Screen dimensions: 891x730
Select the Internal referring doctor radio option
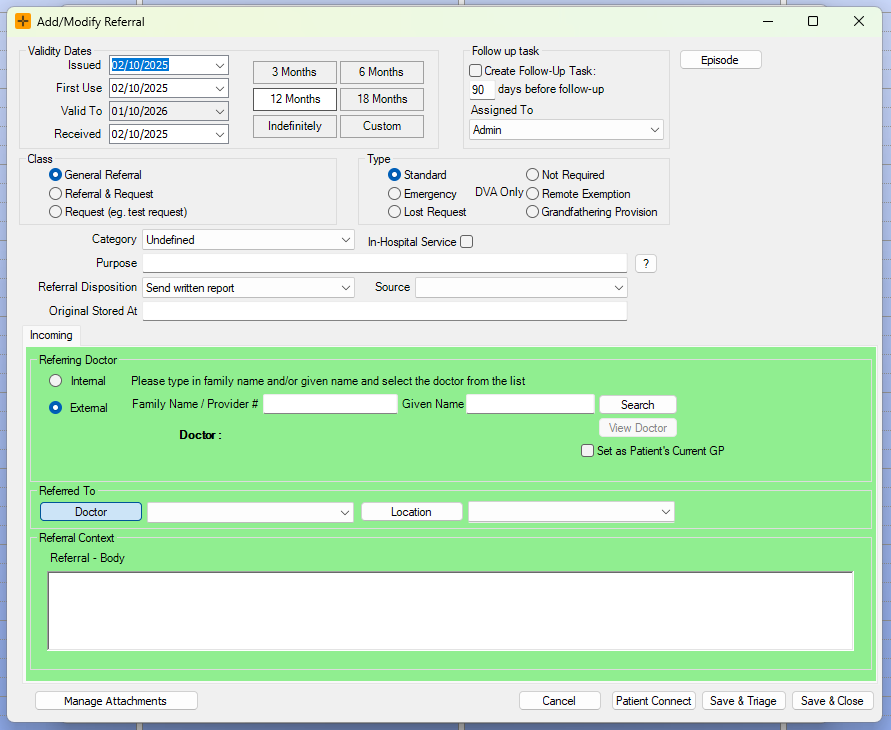click(x=56, y=381)
